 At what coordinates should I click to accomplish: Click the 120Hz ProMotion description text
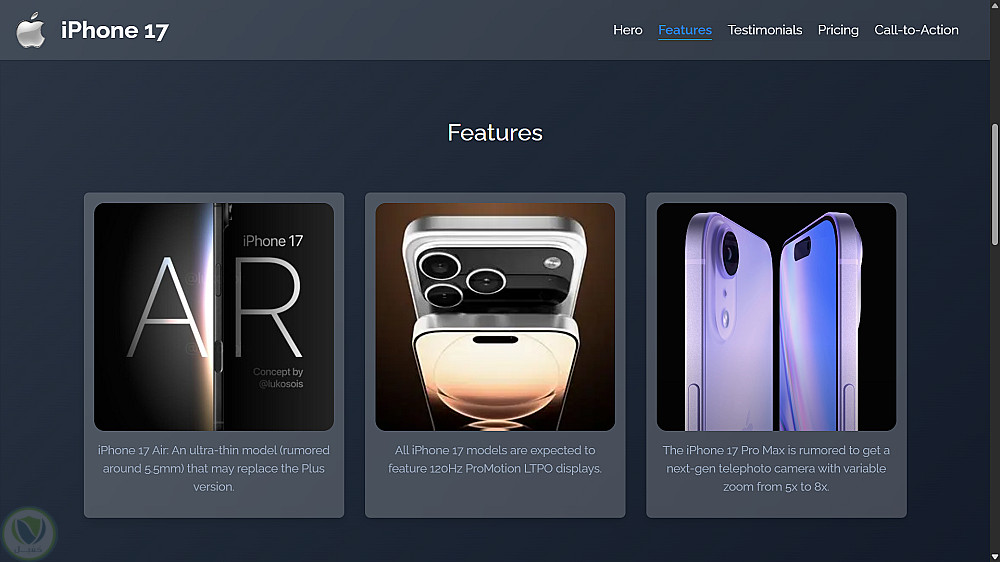[x=495, y=459]
